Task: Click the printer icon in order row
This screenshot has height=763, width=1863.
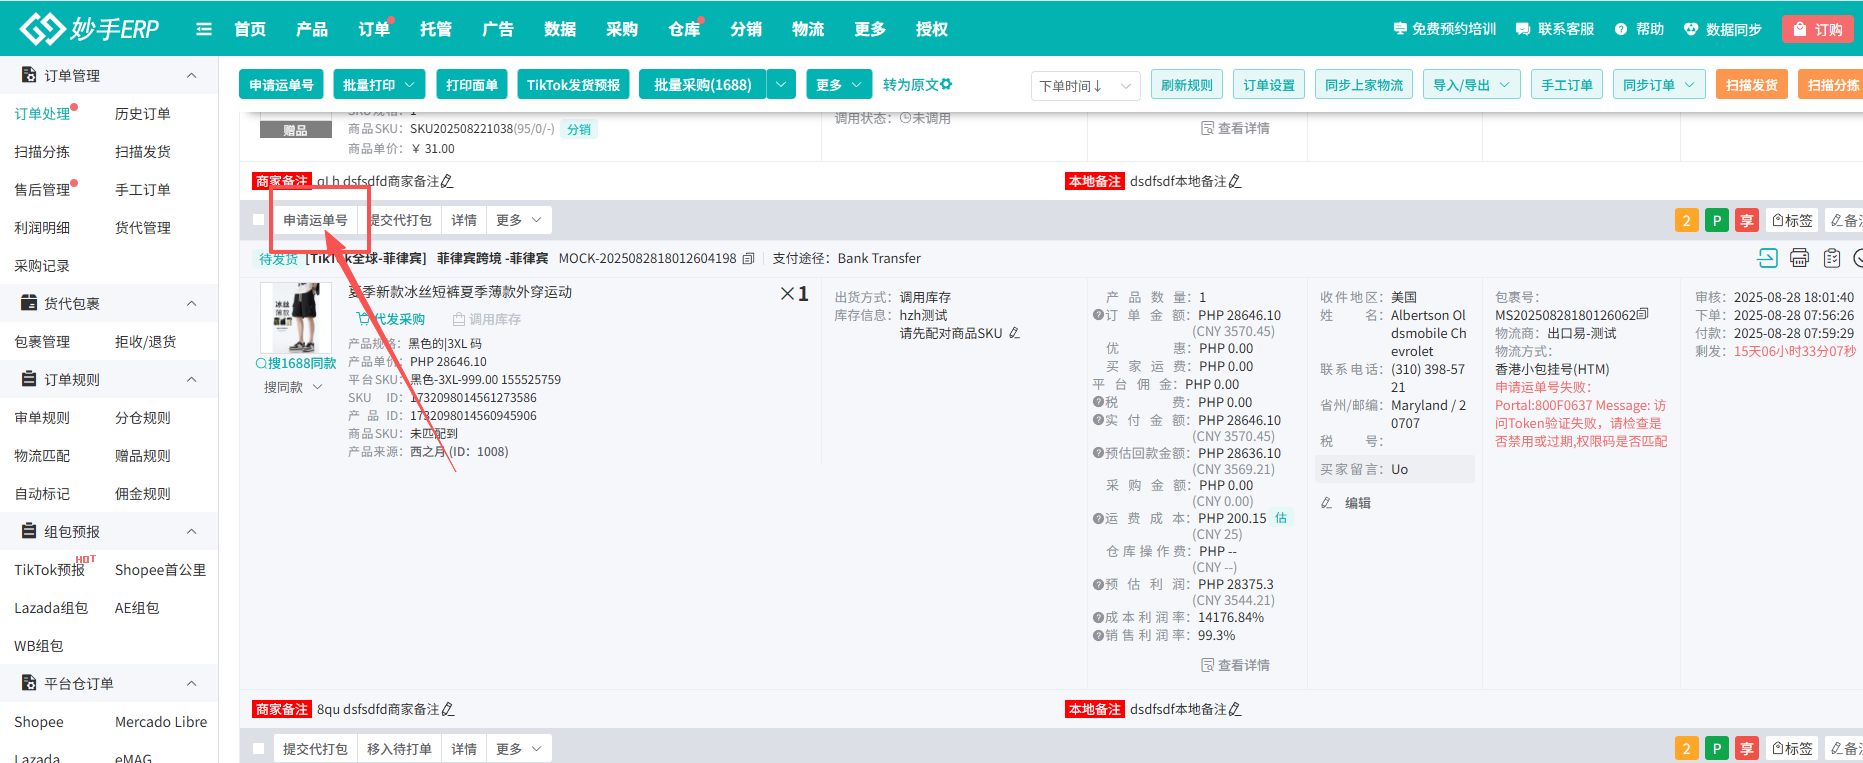Action: click(1799, 258)
